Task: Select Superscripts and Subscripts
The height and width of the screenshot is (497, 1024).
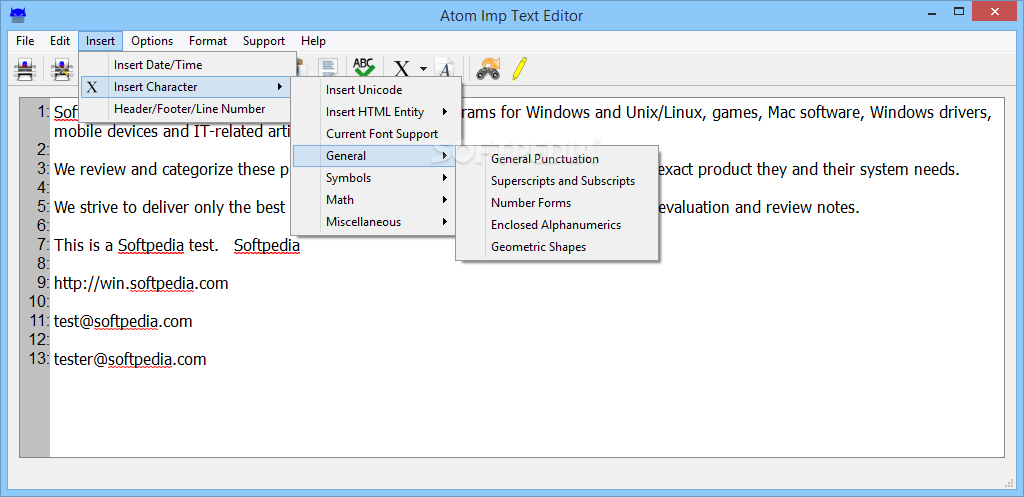Action: pyautogui.click(x=558, y=181)
